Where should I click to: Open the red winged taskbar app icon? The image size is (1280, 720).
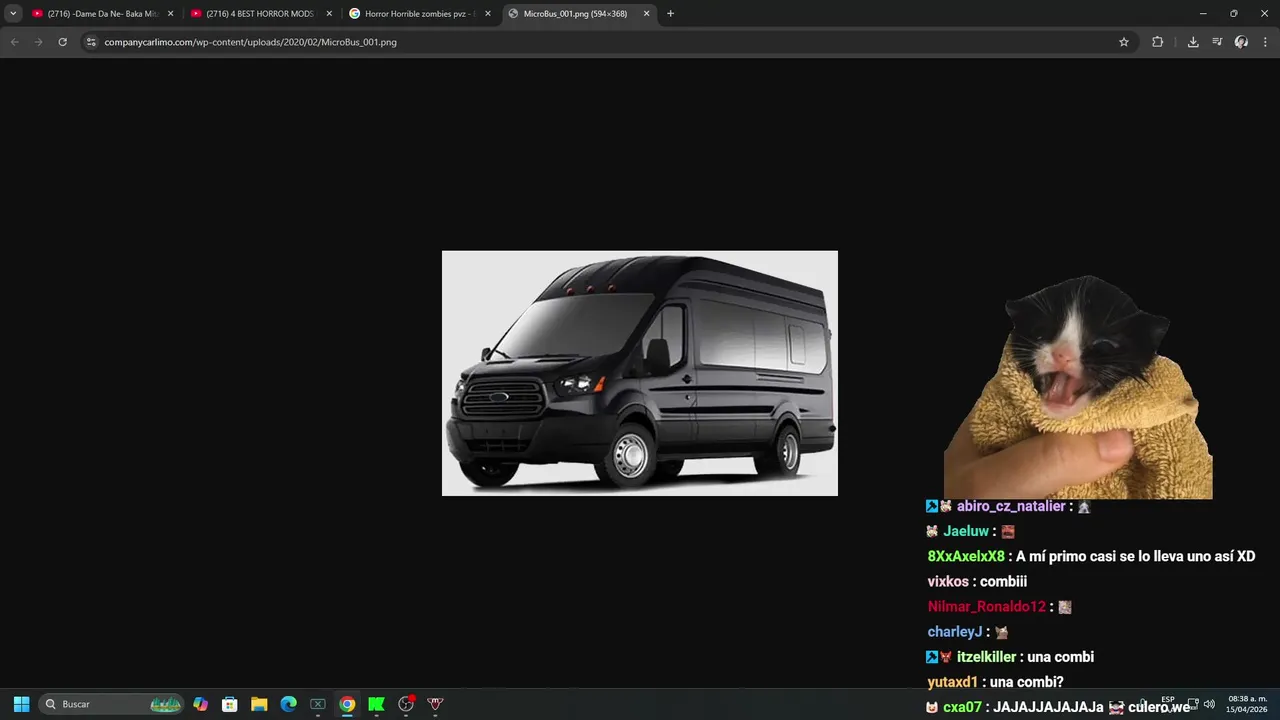(x=435, y=704)
